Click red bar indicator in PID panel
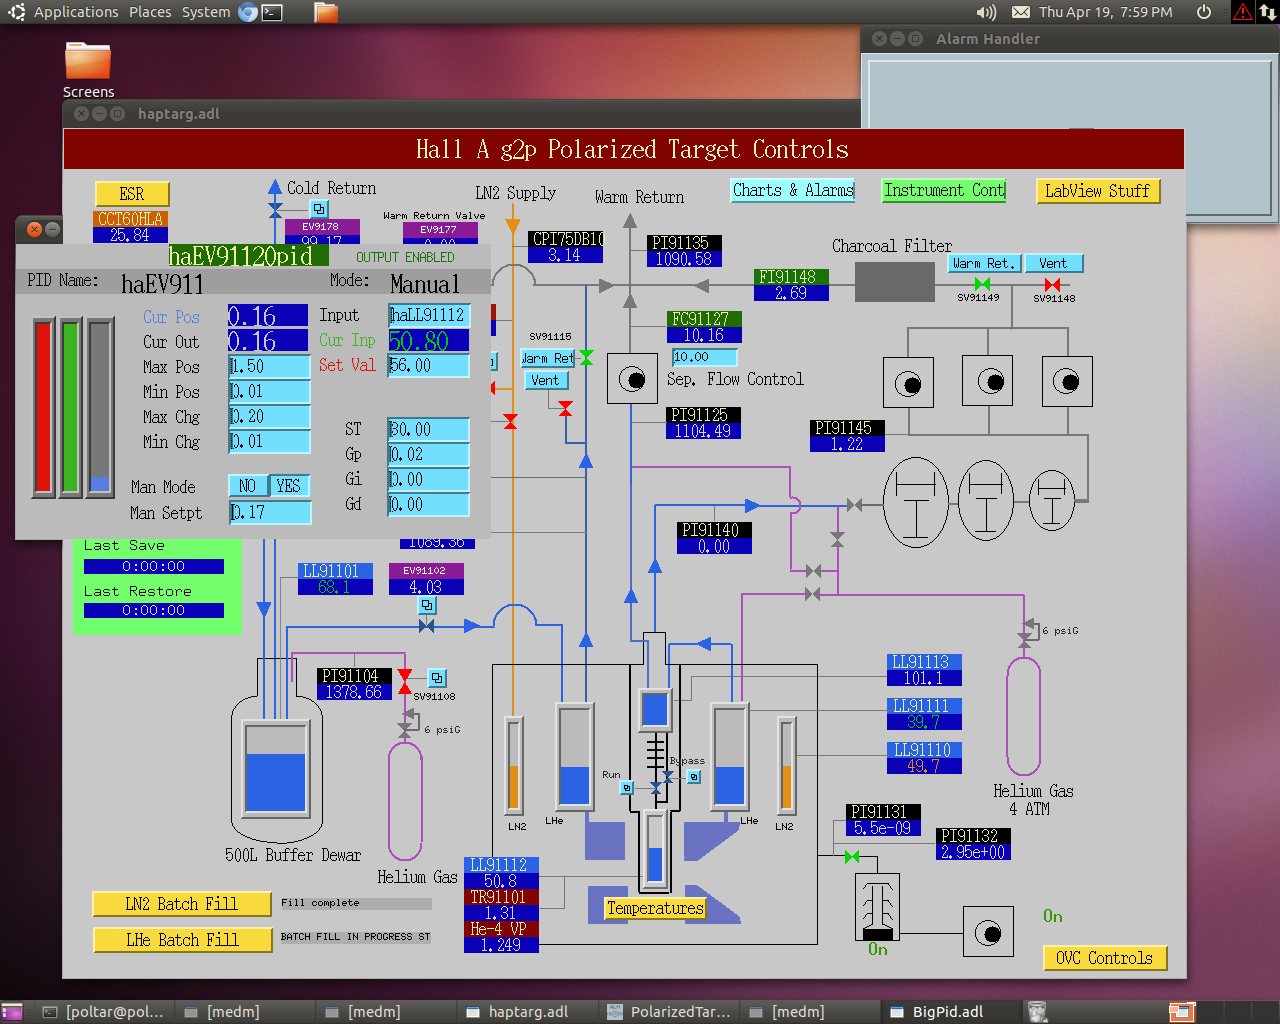Viewport: 1280px width, 1024px height. point(43,407)
